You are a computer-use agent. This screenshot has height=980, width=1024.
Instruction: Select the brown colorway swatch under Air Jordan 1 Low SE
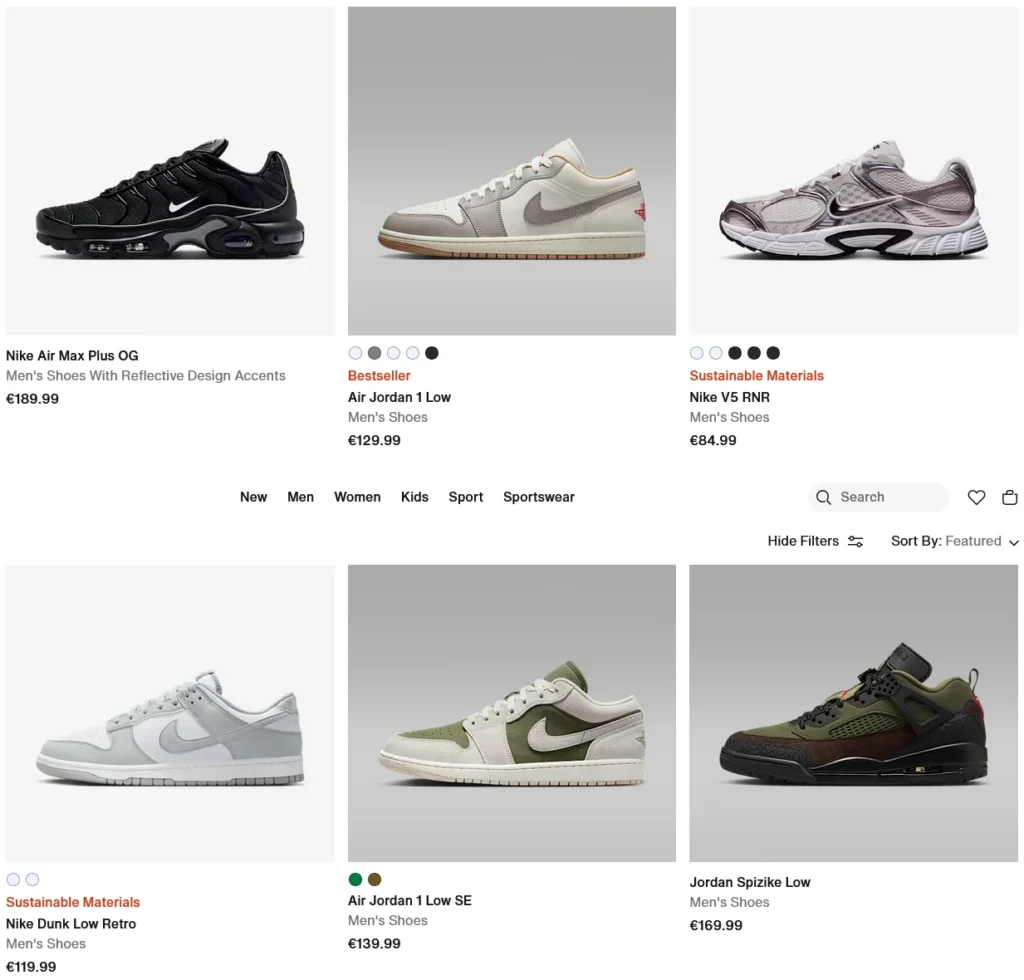coord(375,879)
